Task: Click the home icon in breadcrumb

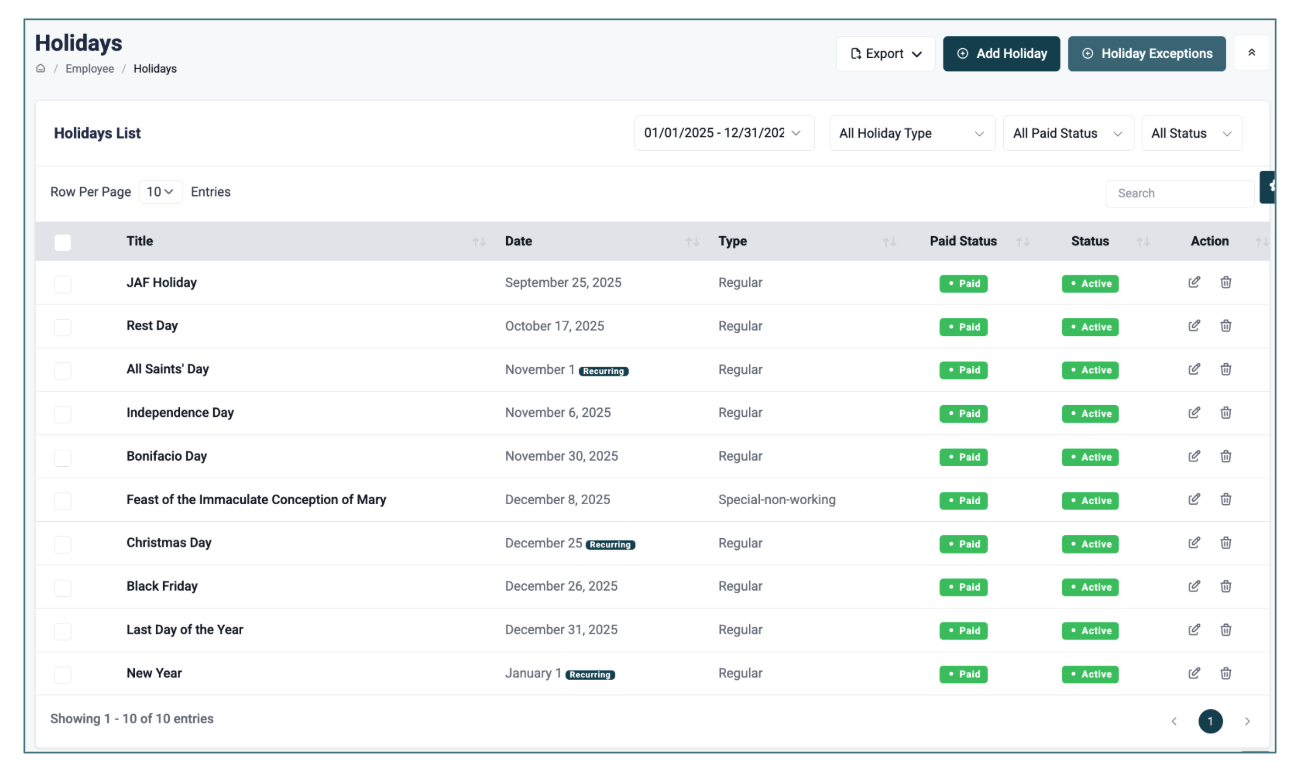Action: click(41, 69)
